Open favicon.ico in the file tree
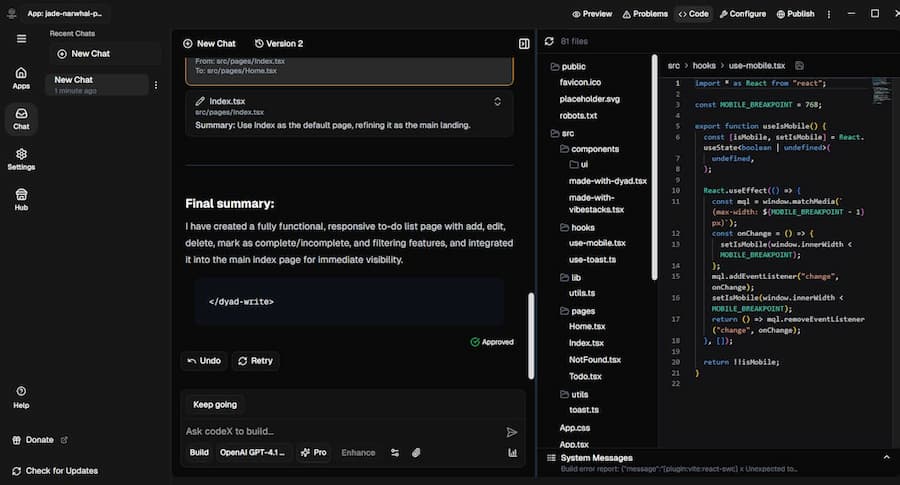This screenshot has height=485, width=900. point(580,83)
